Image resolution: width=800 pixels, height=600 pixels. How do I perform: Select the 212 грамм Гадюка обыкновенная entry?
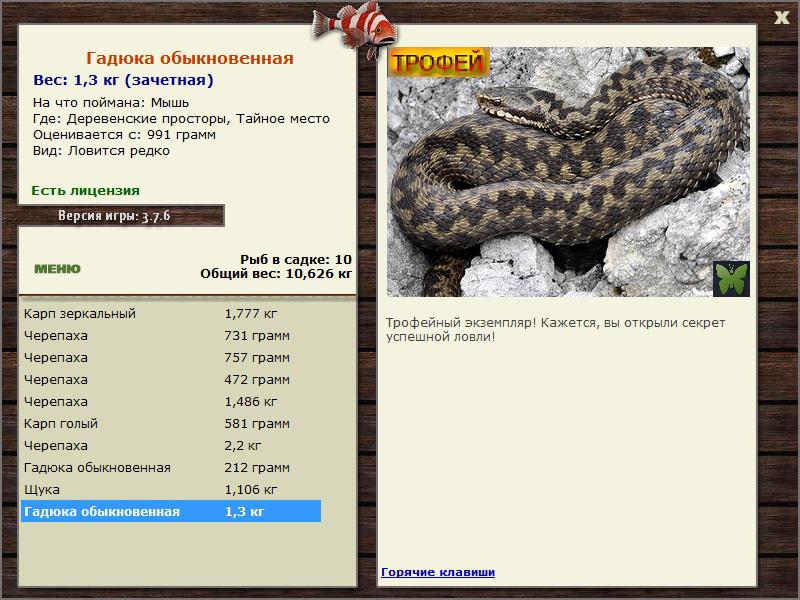click(171, 467)
